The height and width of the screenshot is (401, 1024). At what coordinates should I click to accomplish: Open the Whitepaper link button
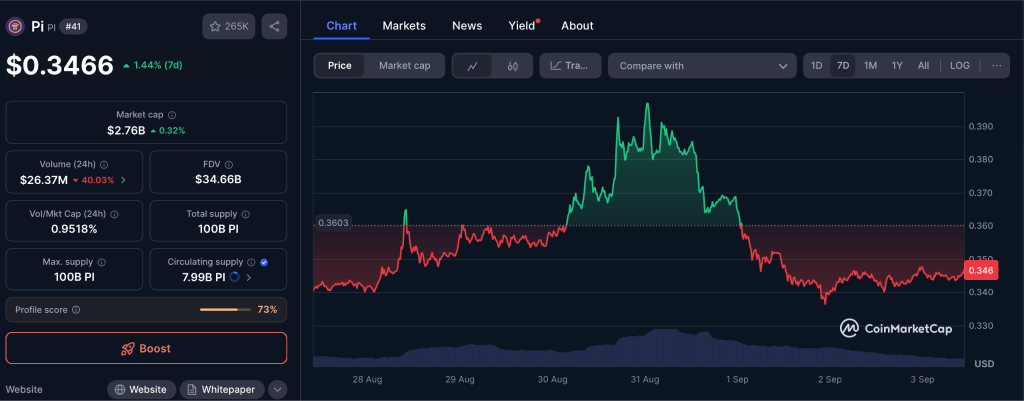pyautogui.click(x=222, y=389)
